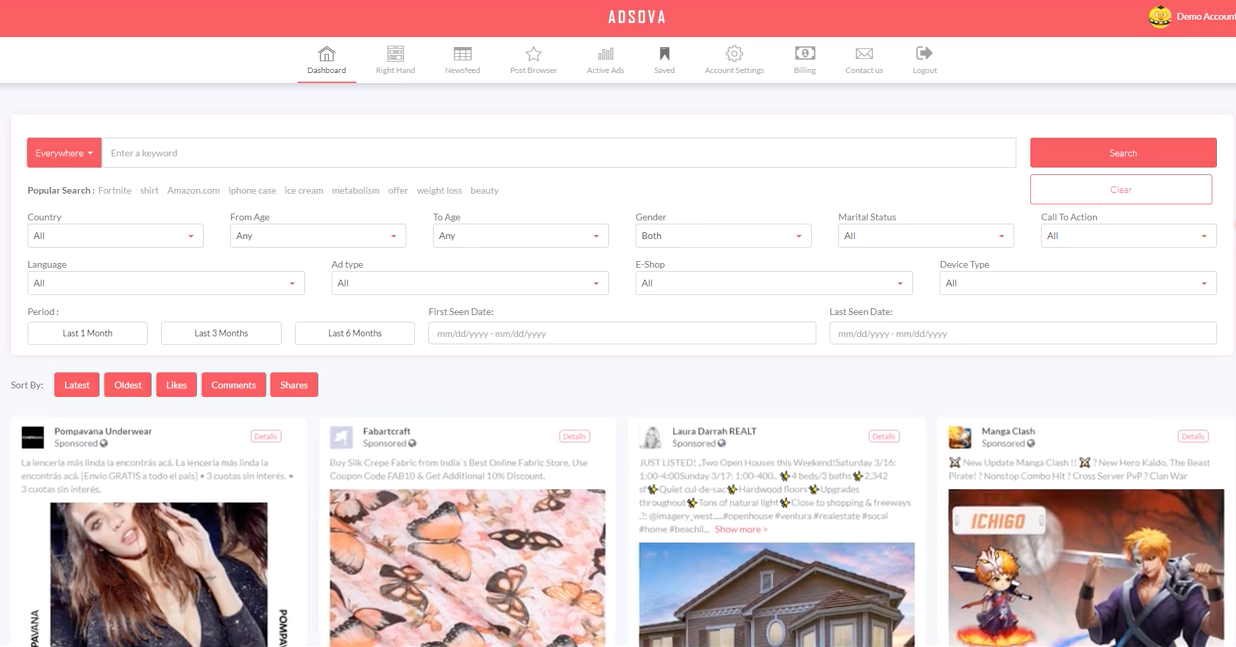Expand the To Age dropdown

point(520,236)
